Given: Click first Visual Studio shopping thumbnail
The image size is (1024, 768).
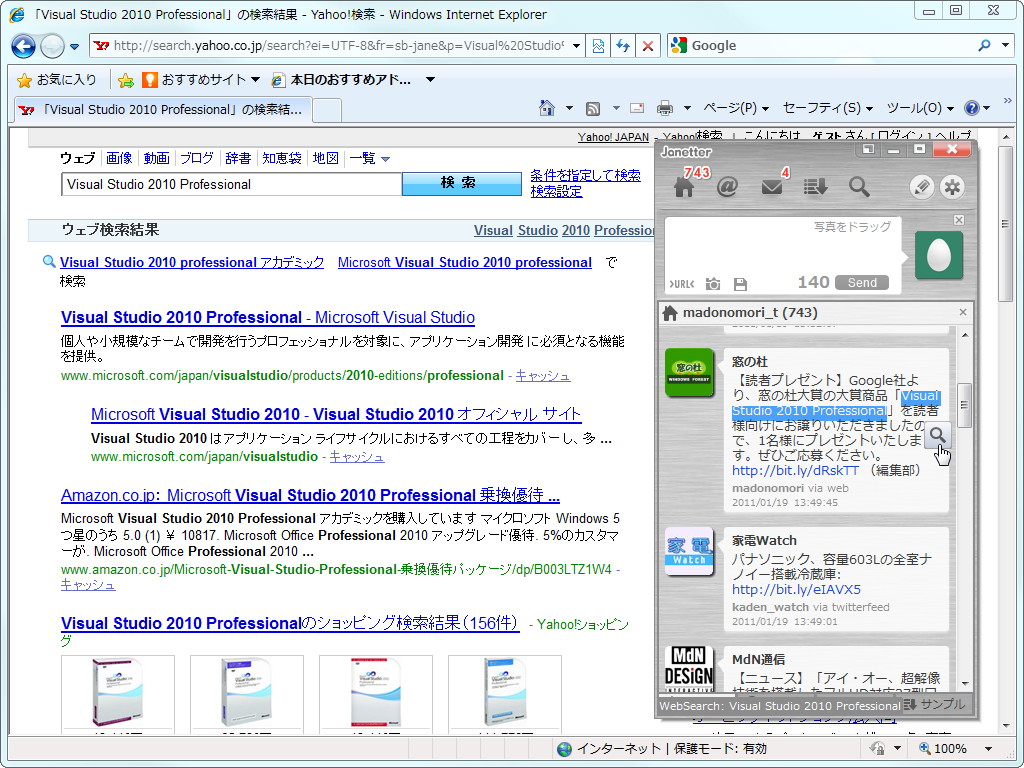Looking at the screenshot, I should pyautogui.click(x=118, y=692).
